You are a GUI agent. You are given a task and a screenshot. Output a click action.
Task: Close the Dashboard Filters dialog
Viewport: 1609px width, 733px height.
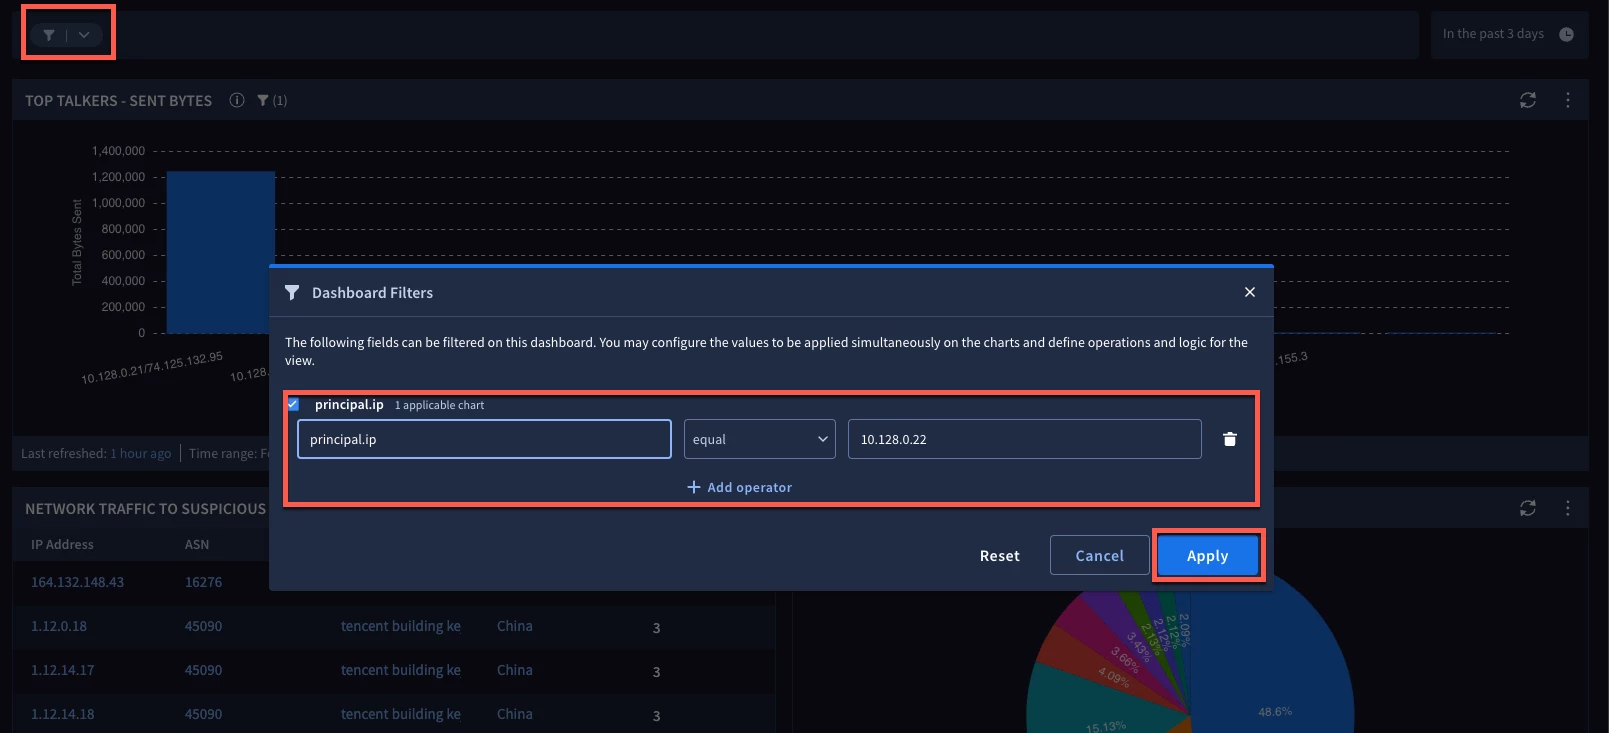1250,292
